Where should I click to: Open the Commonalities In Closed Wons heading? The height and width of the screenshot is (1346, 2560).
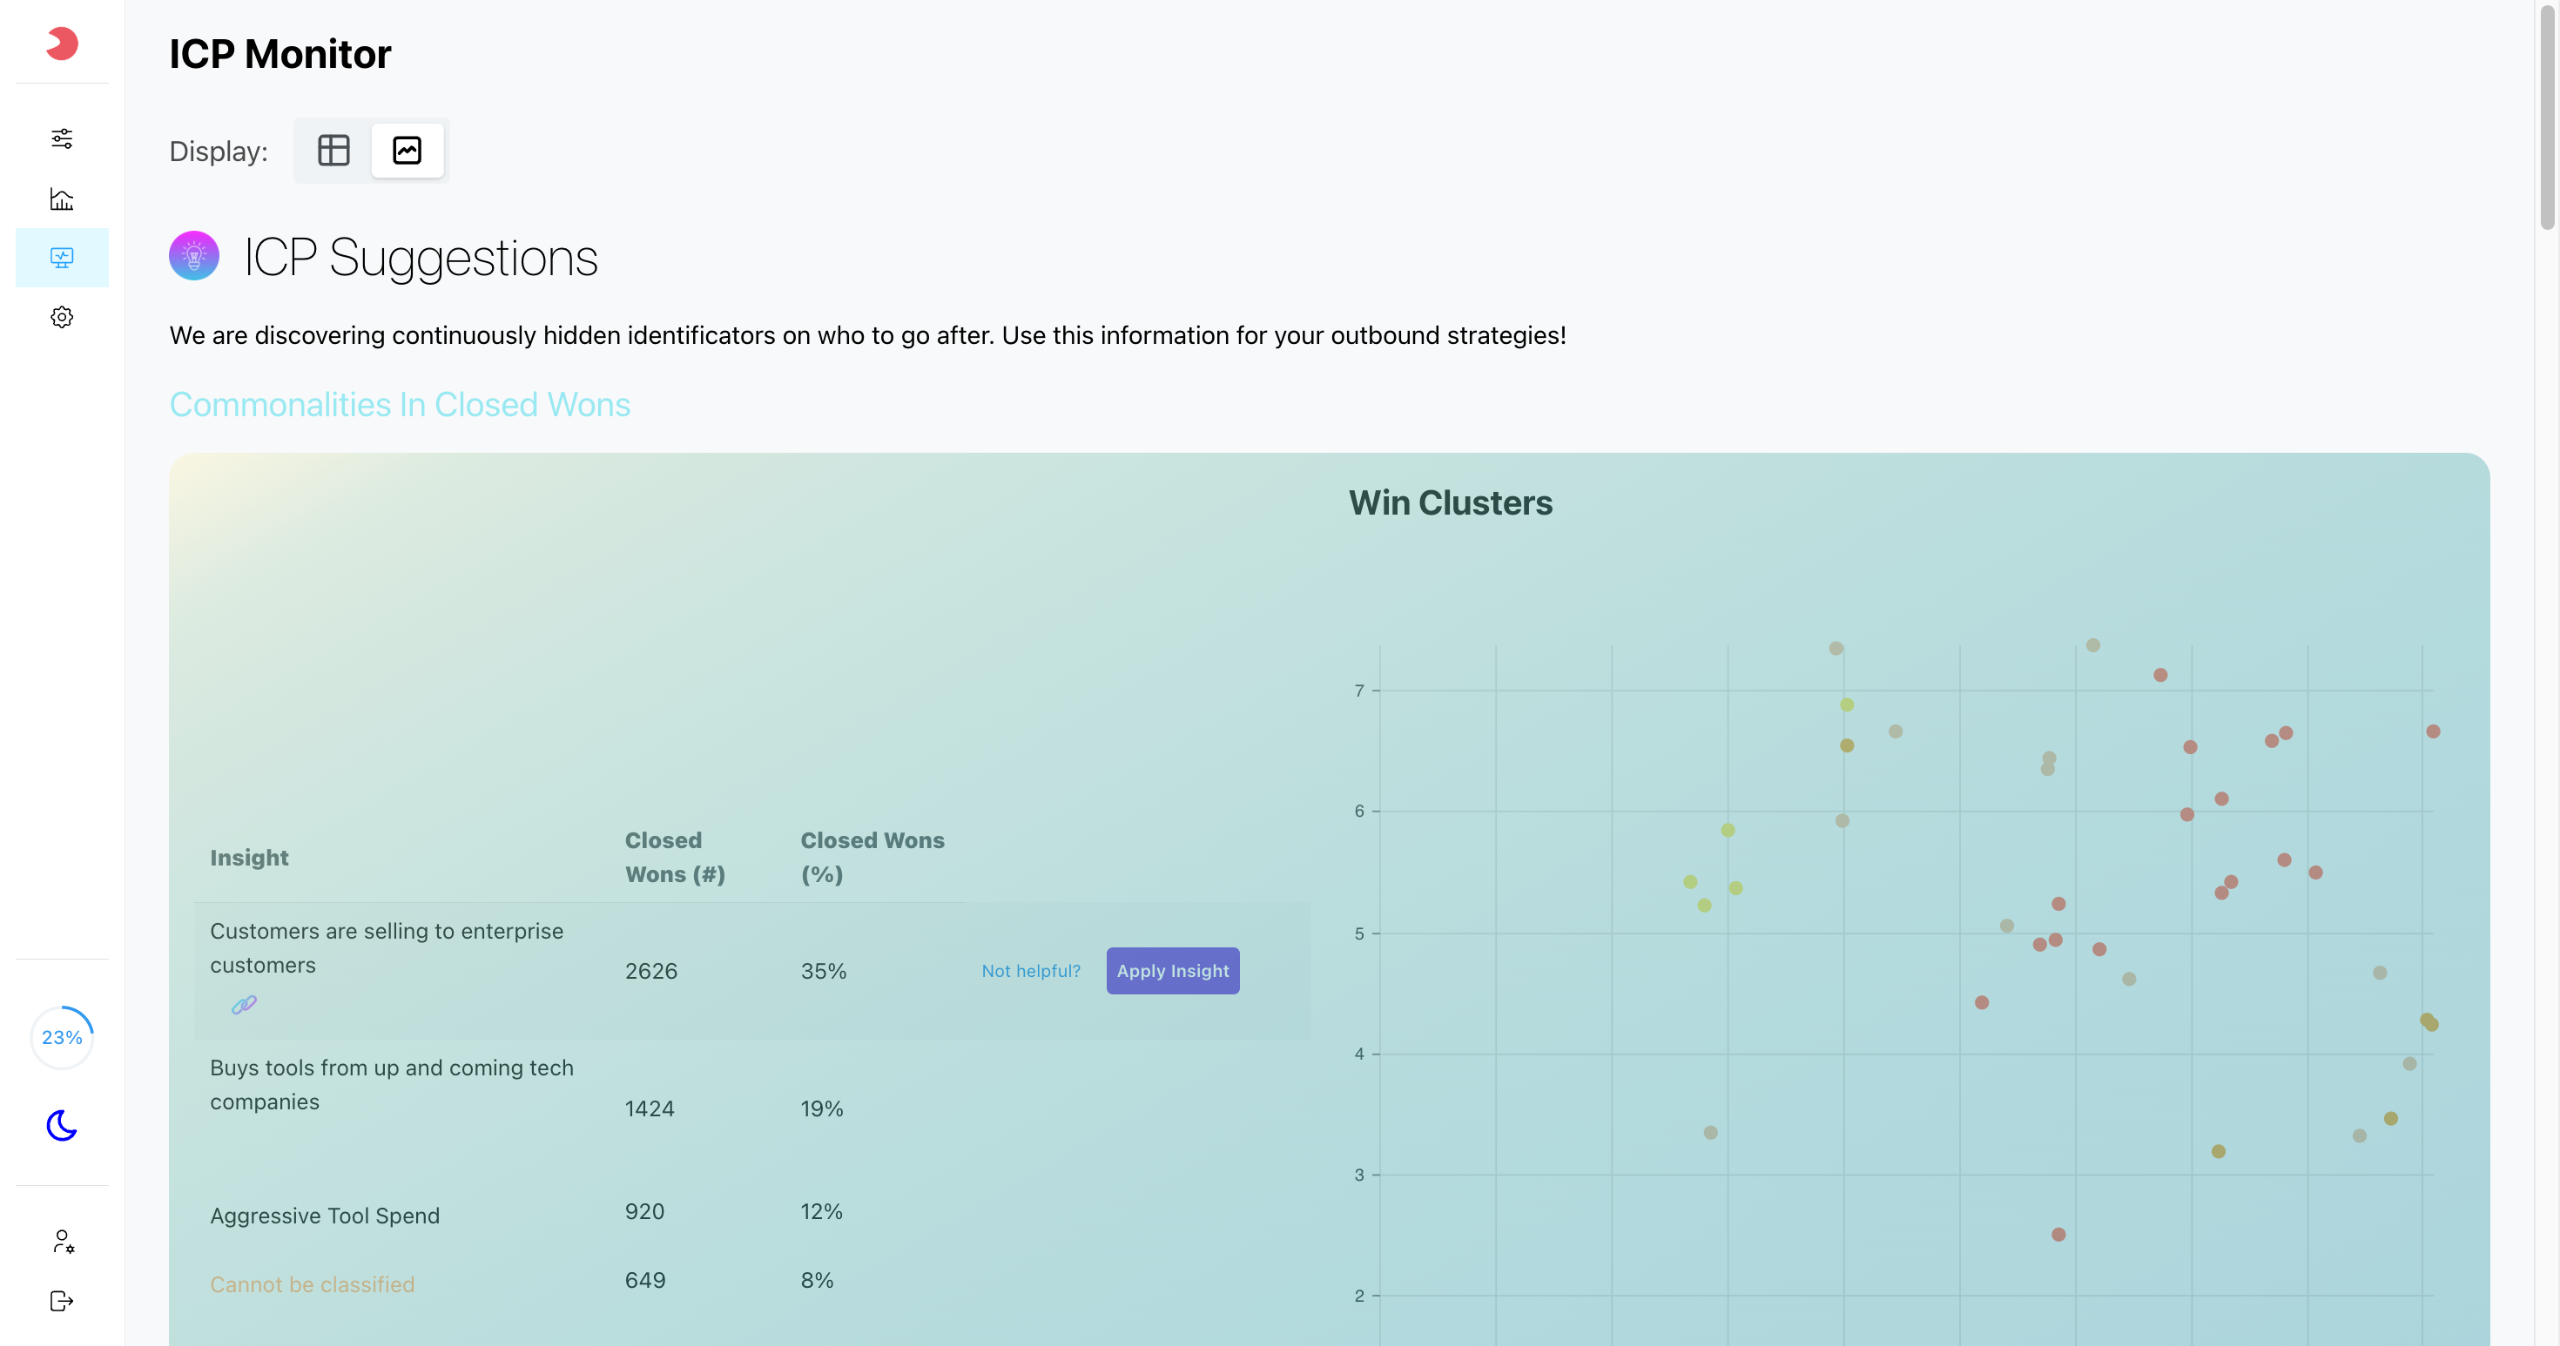coord(399,404)
